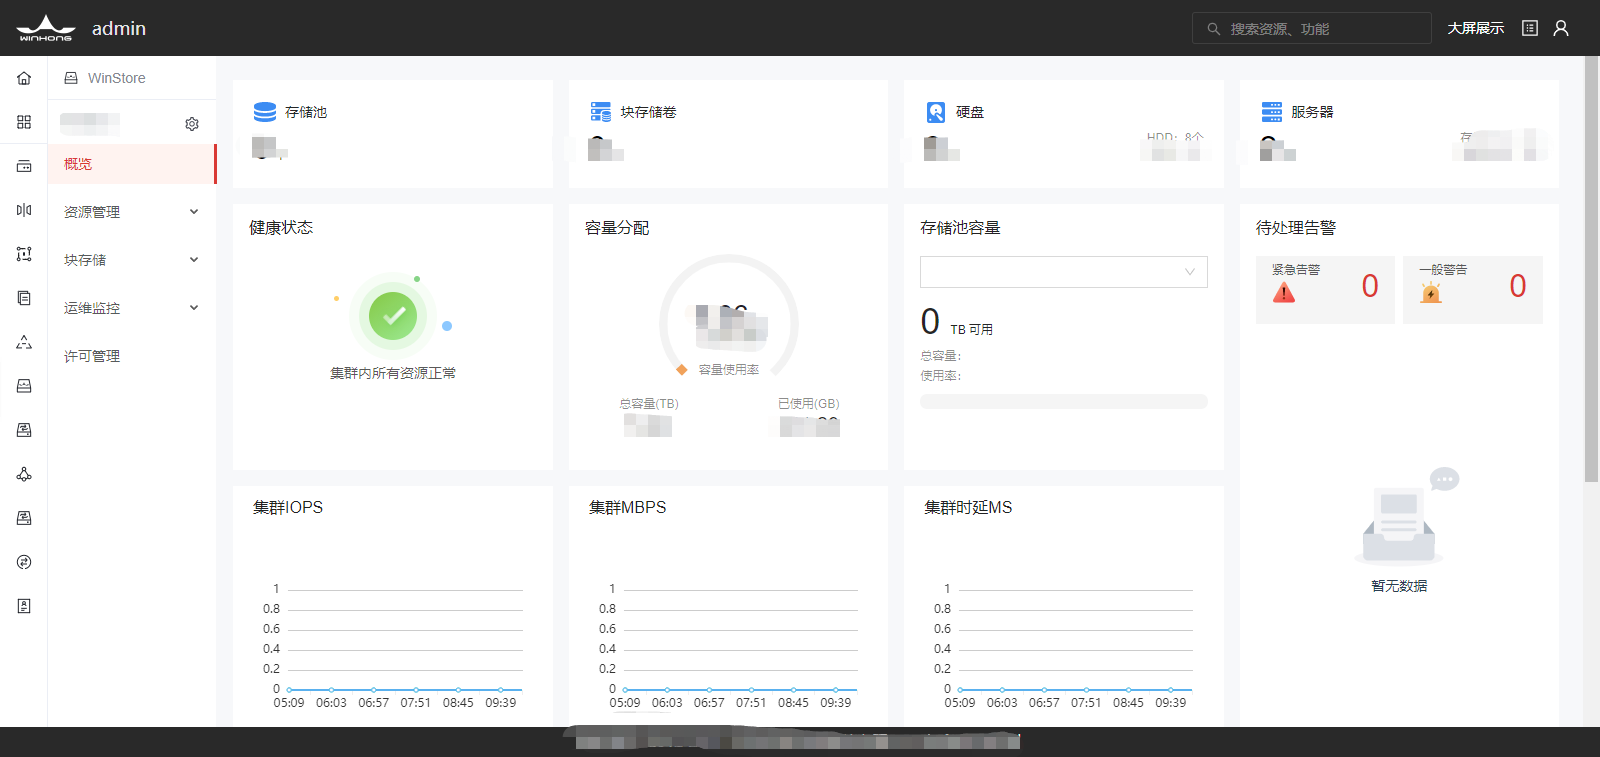The height and width of the screenshot is (757, 1600).
Task: Click the circular swap arrows icon in rail
Action: (24, 562)
